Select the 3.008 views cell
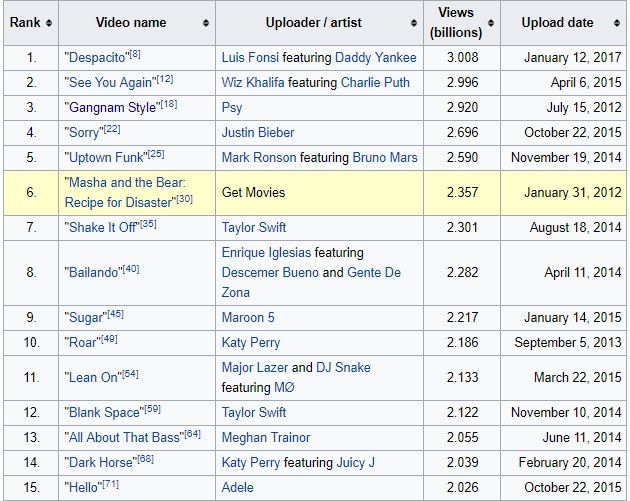 pyautogui.click(x=462, y=58)
